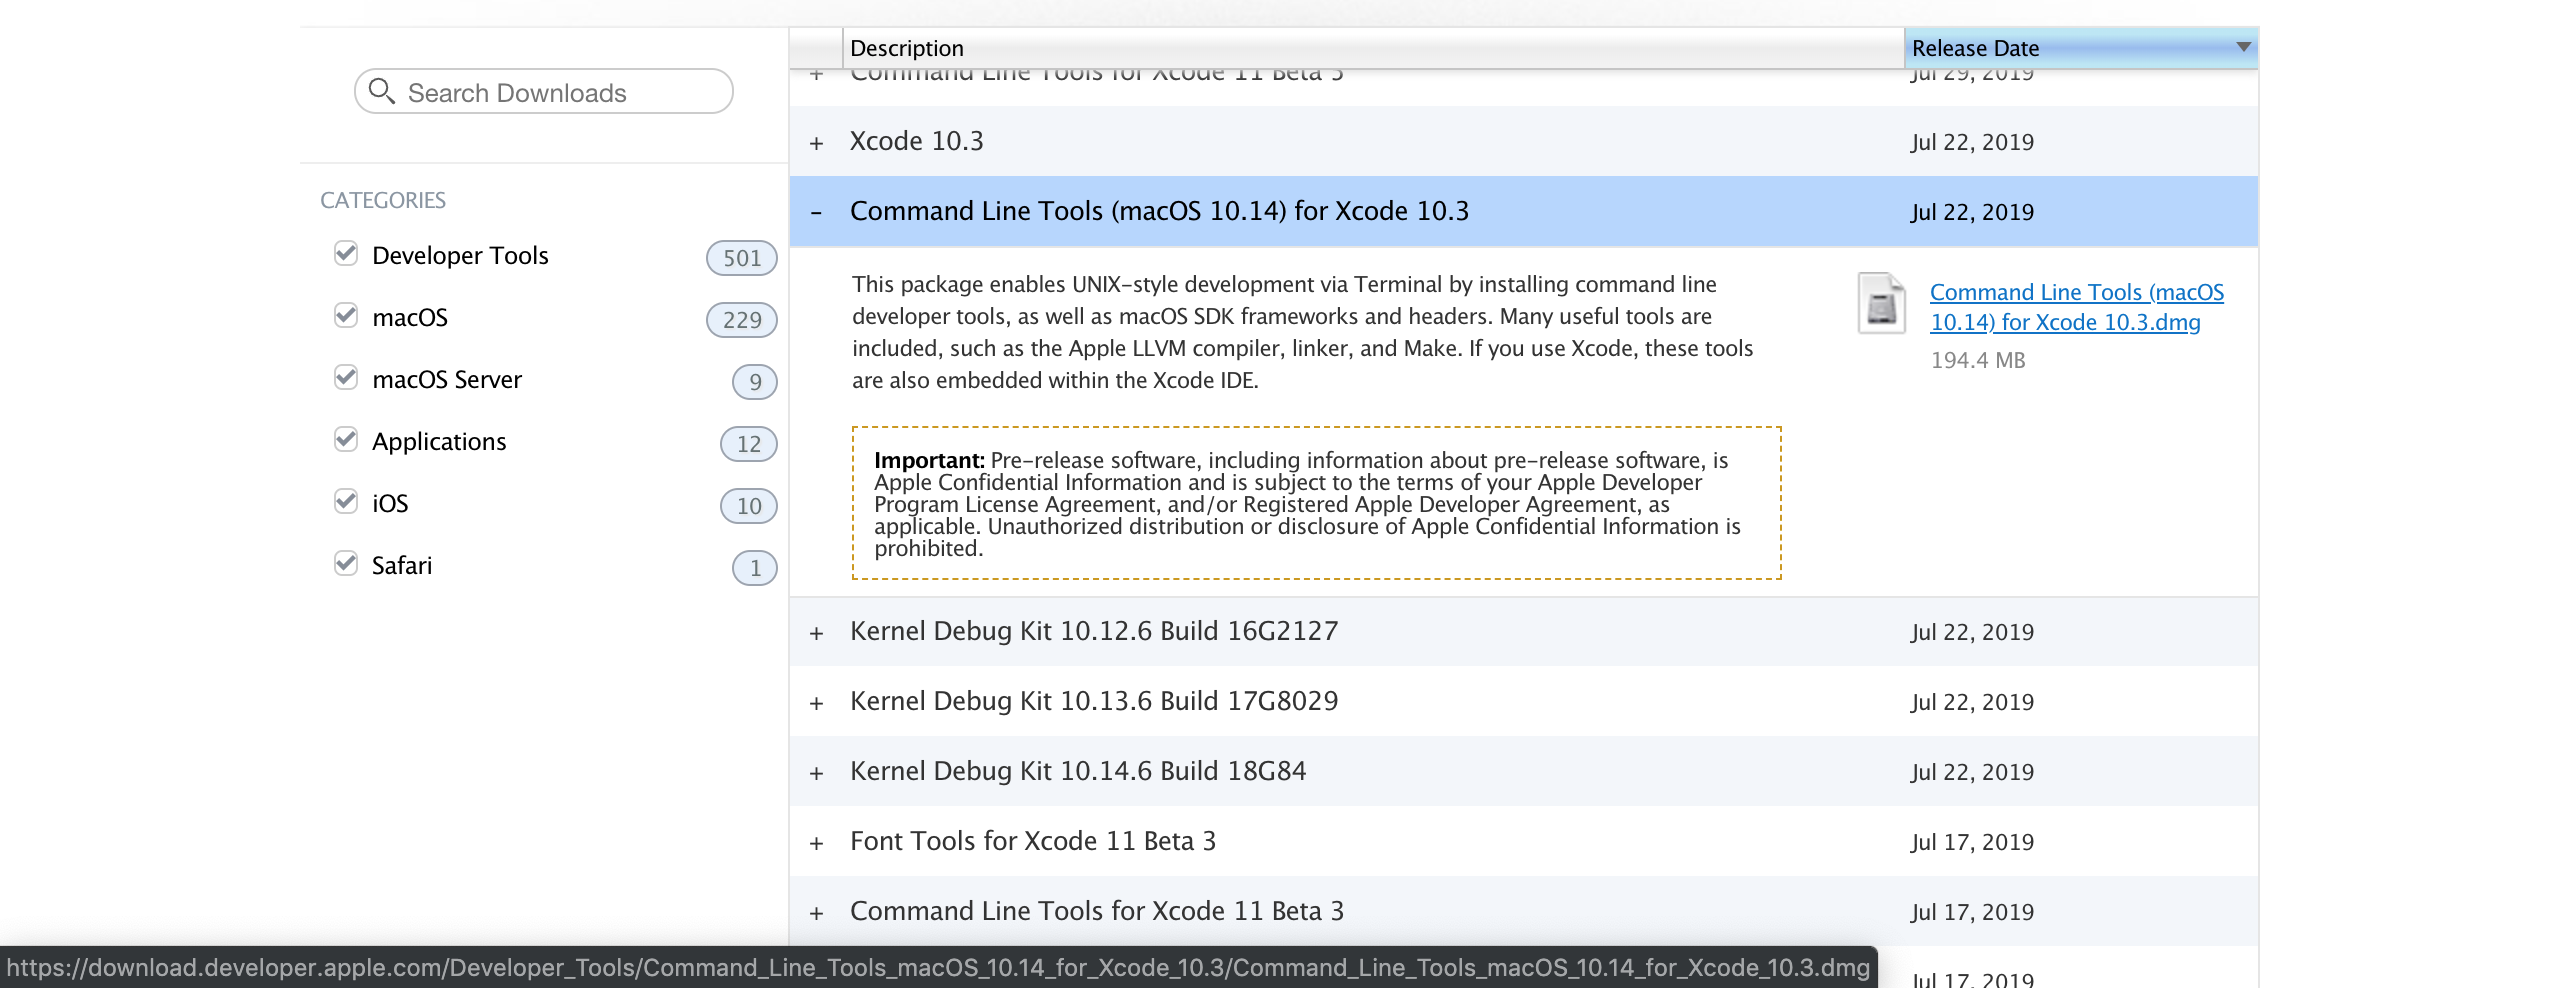2560x988 pixels.
Task: Click Jul 22, 2019 date for Kernel Debug Kit 10.12.6
Action: pyautogui.click(x=1972, y=632)
